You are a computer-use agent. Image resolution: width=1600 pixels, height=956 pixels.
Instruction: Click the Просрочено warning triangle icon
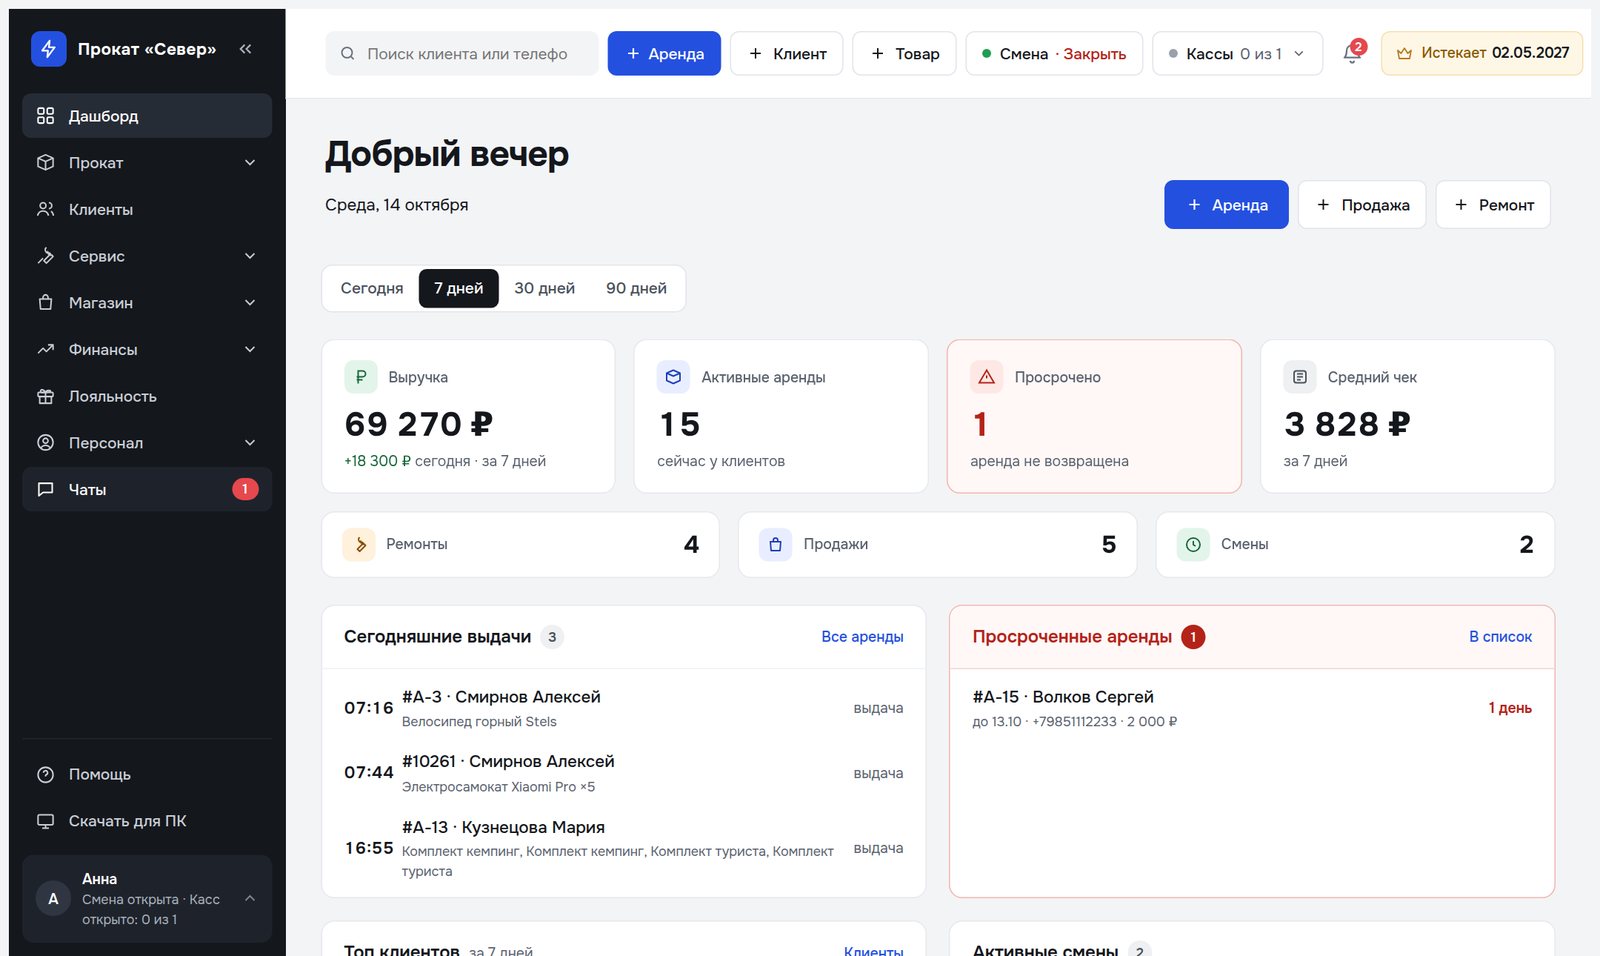coord(986,377)
